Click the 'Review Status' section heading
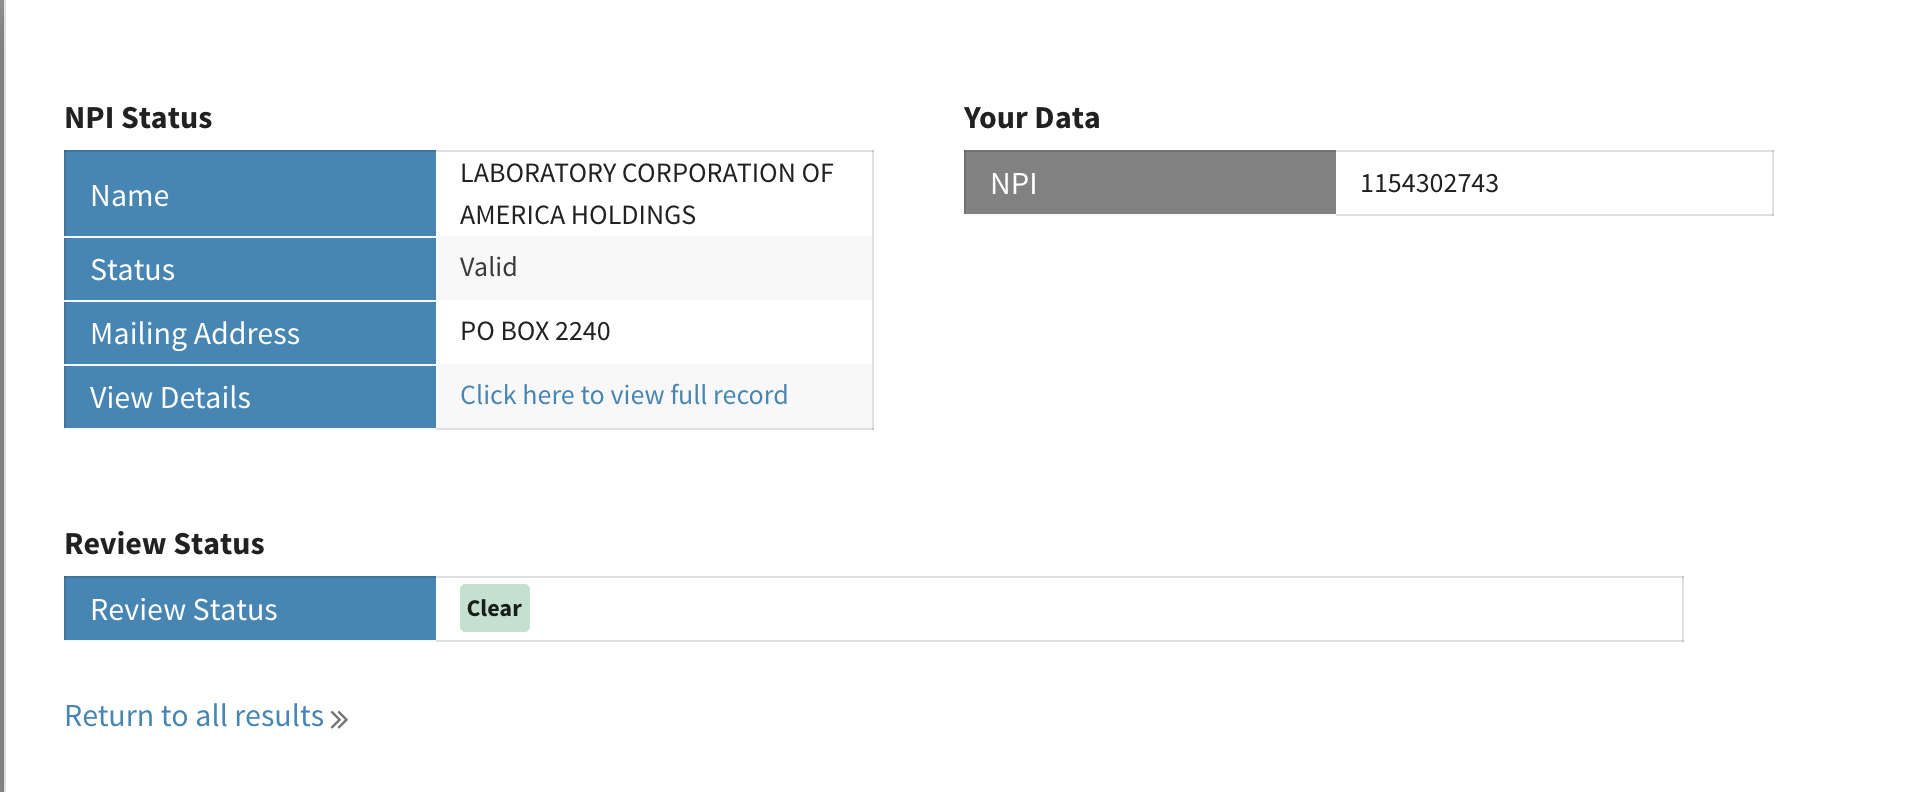The height and width of the screenshot is (792, 1916). tap(164, 544)
